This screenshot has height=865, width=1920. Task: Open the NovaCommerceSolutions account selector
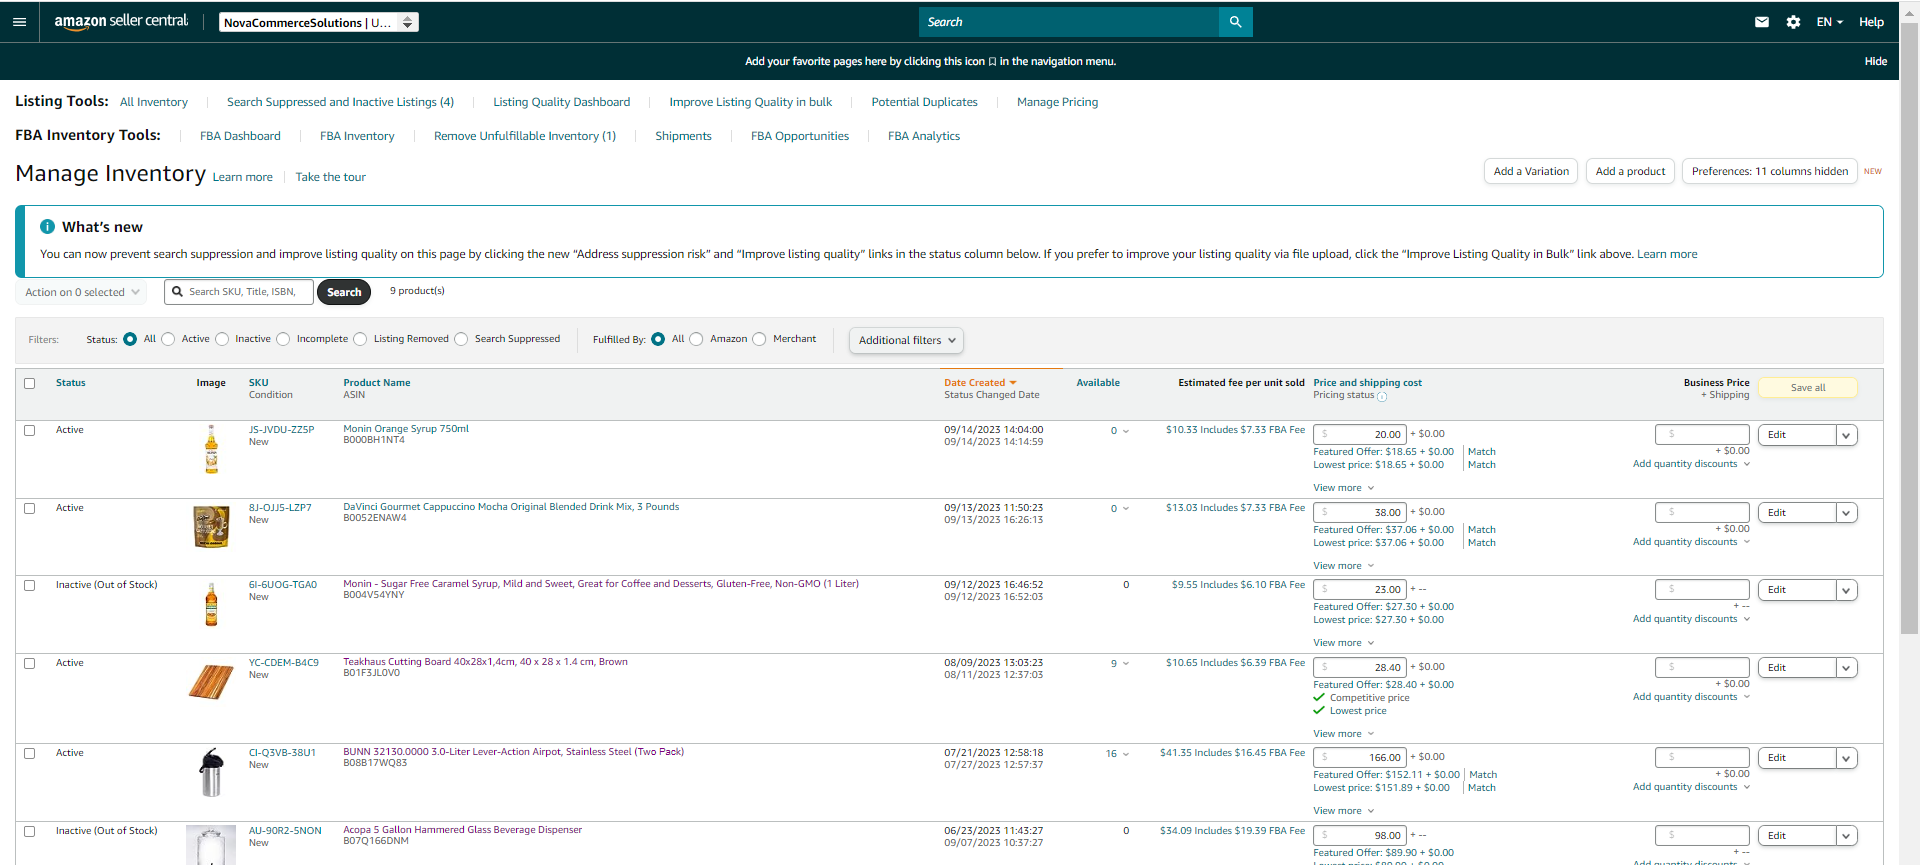click(318, 22)
